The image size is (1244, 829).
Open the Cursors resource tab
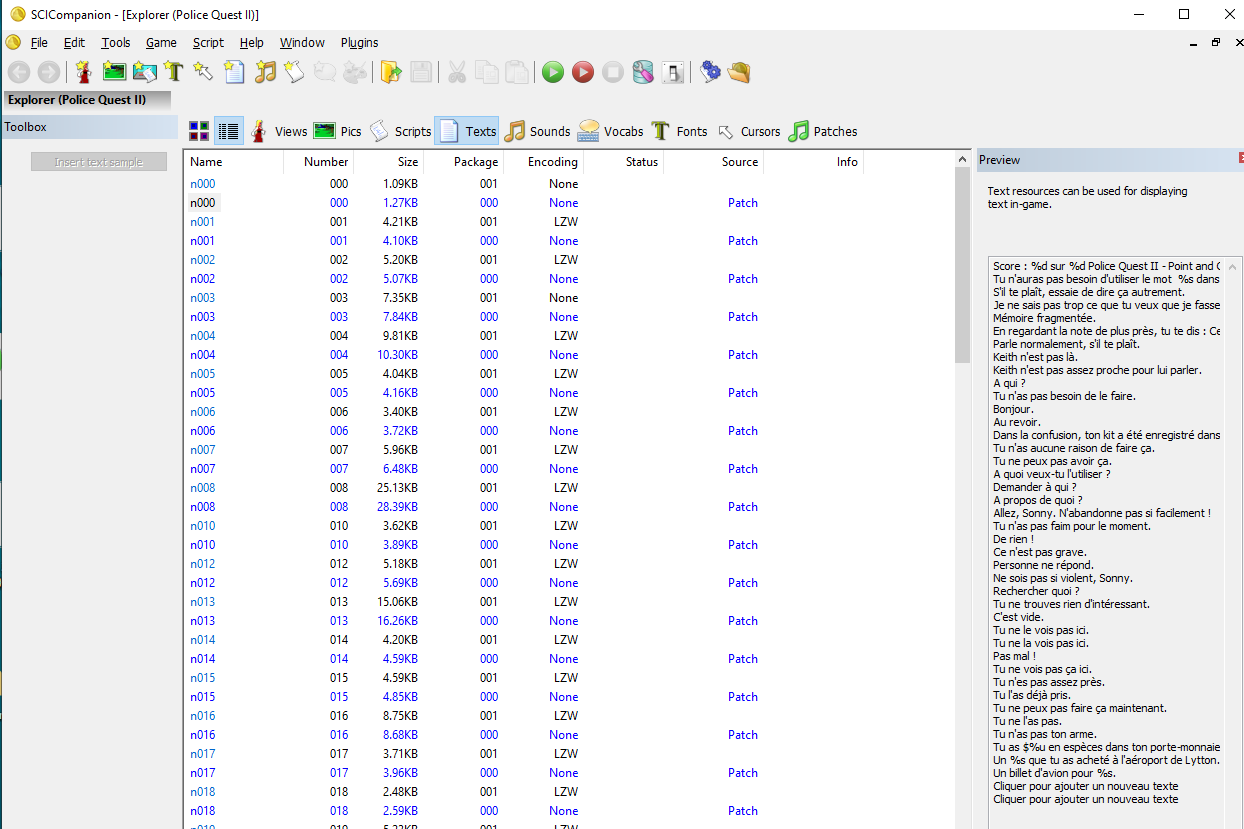tap(749, 131)
